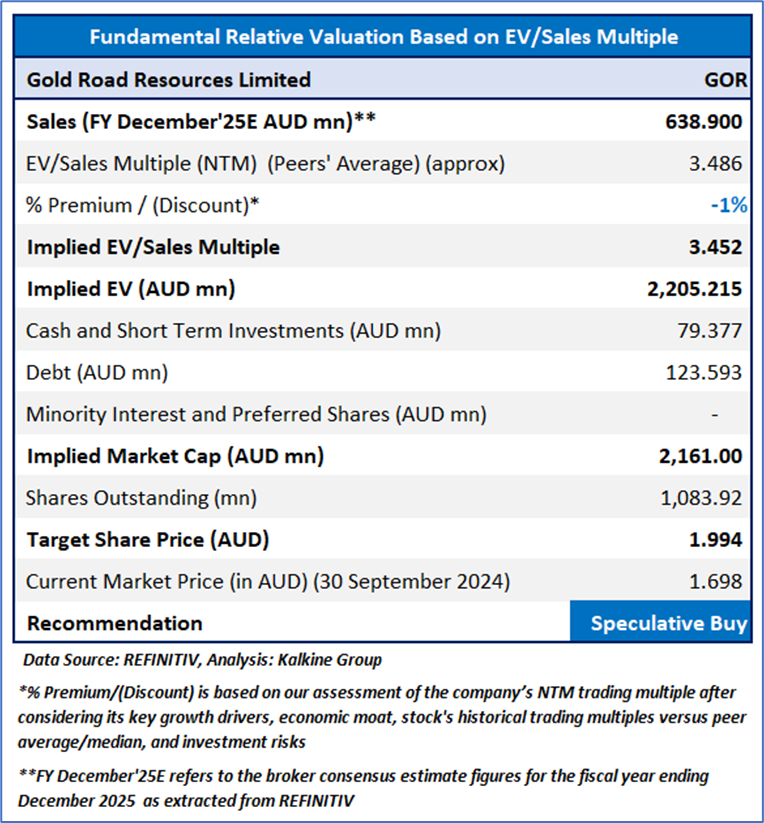Select the Gold Road Resources Limited cell
The height and width of the screenshot is (823, 764).
pyautogui.click(x=168, y=80)
